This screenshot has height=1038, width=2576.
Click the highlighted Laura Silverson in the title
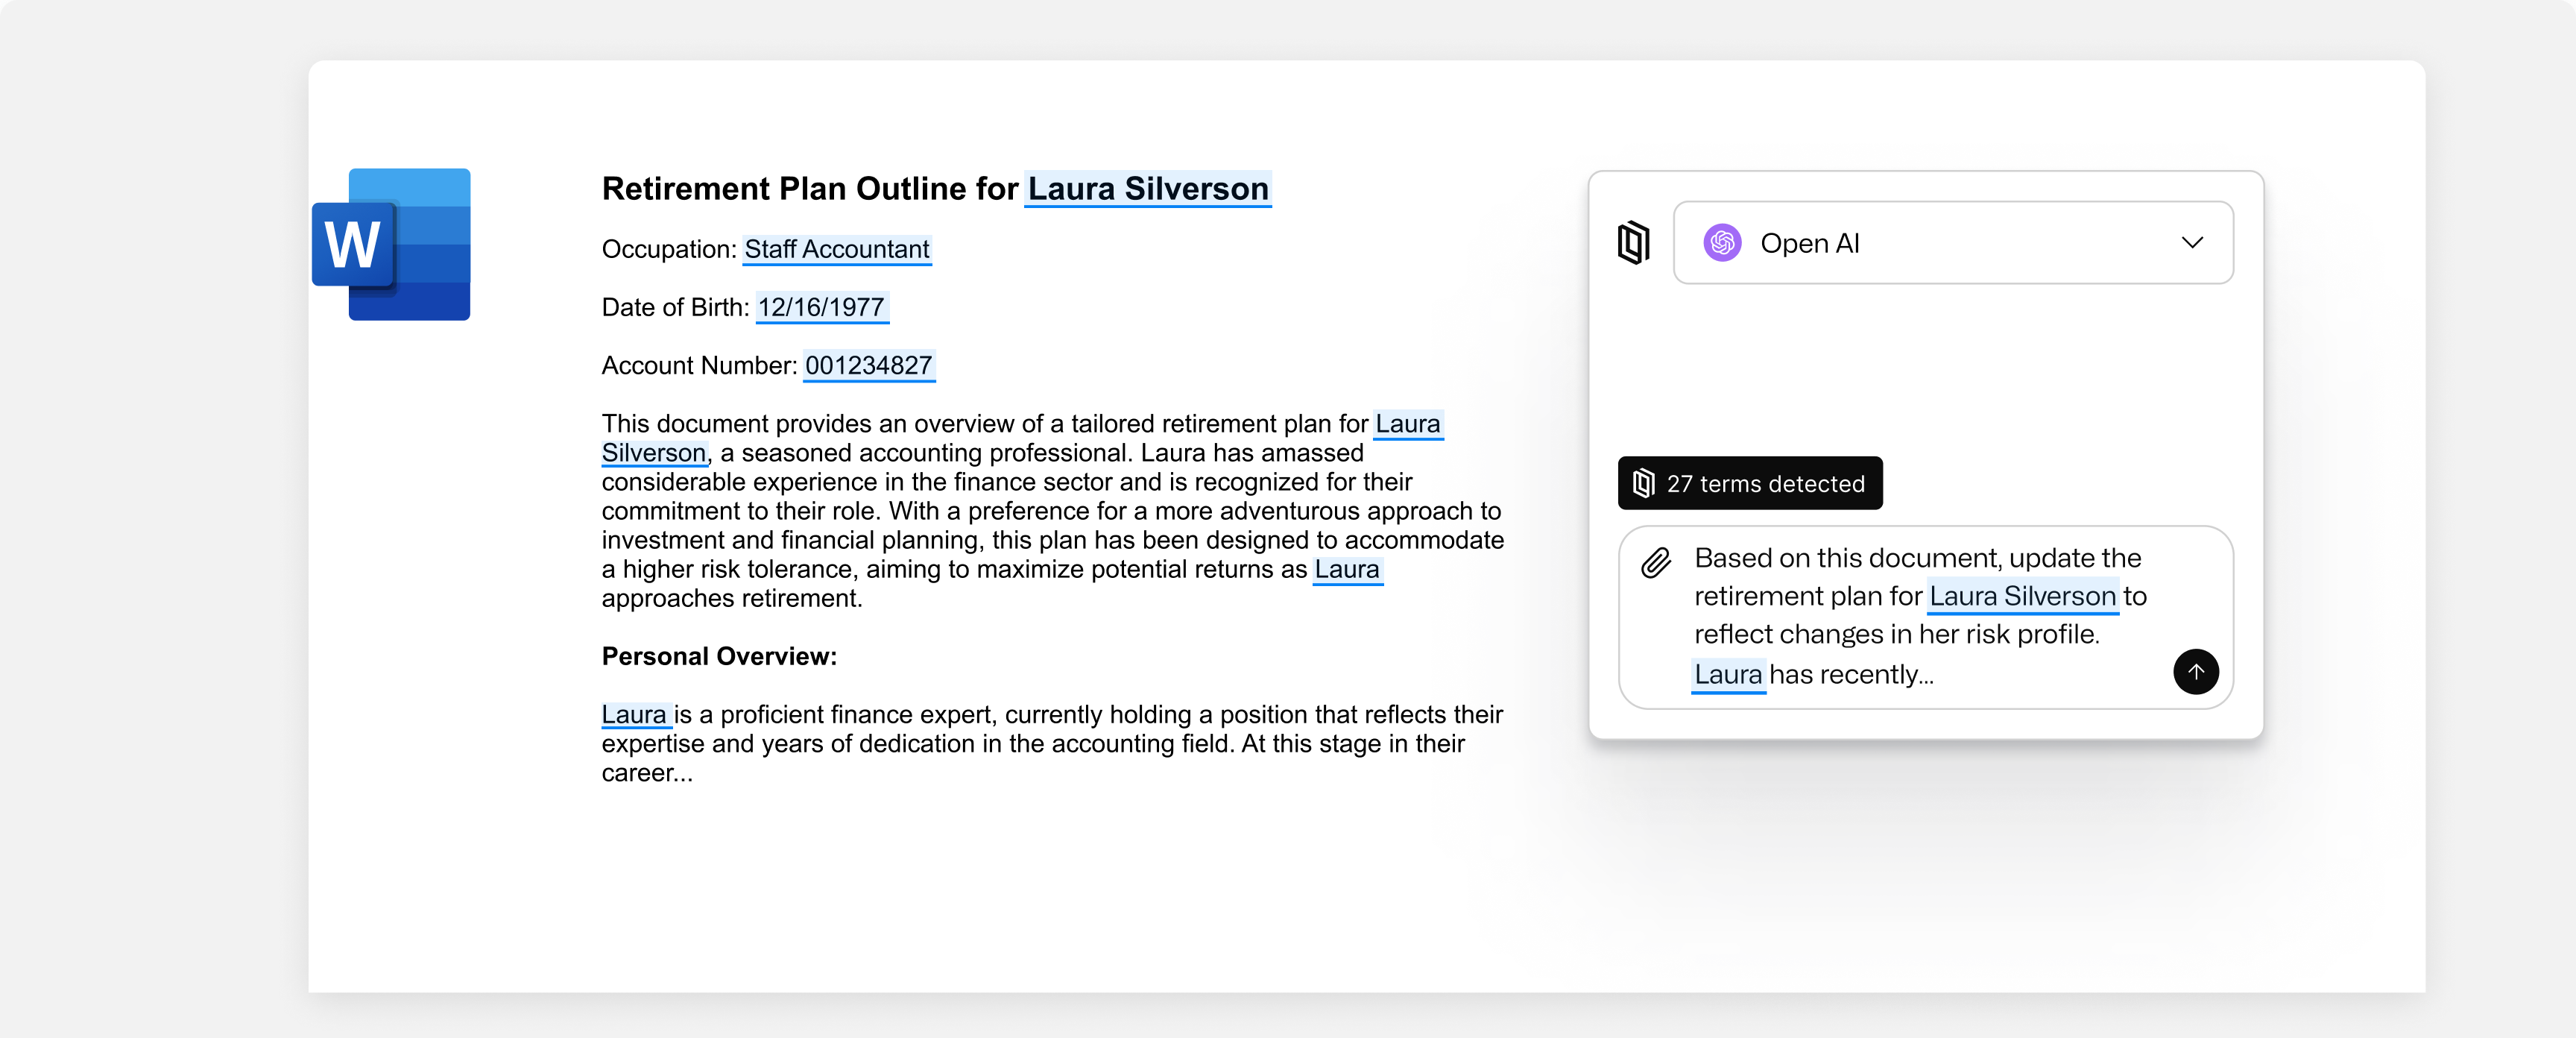[x=1147, y=189]
